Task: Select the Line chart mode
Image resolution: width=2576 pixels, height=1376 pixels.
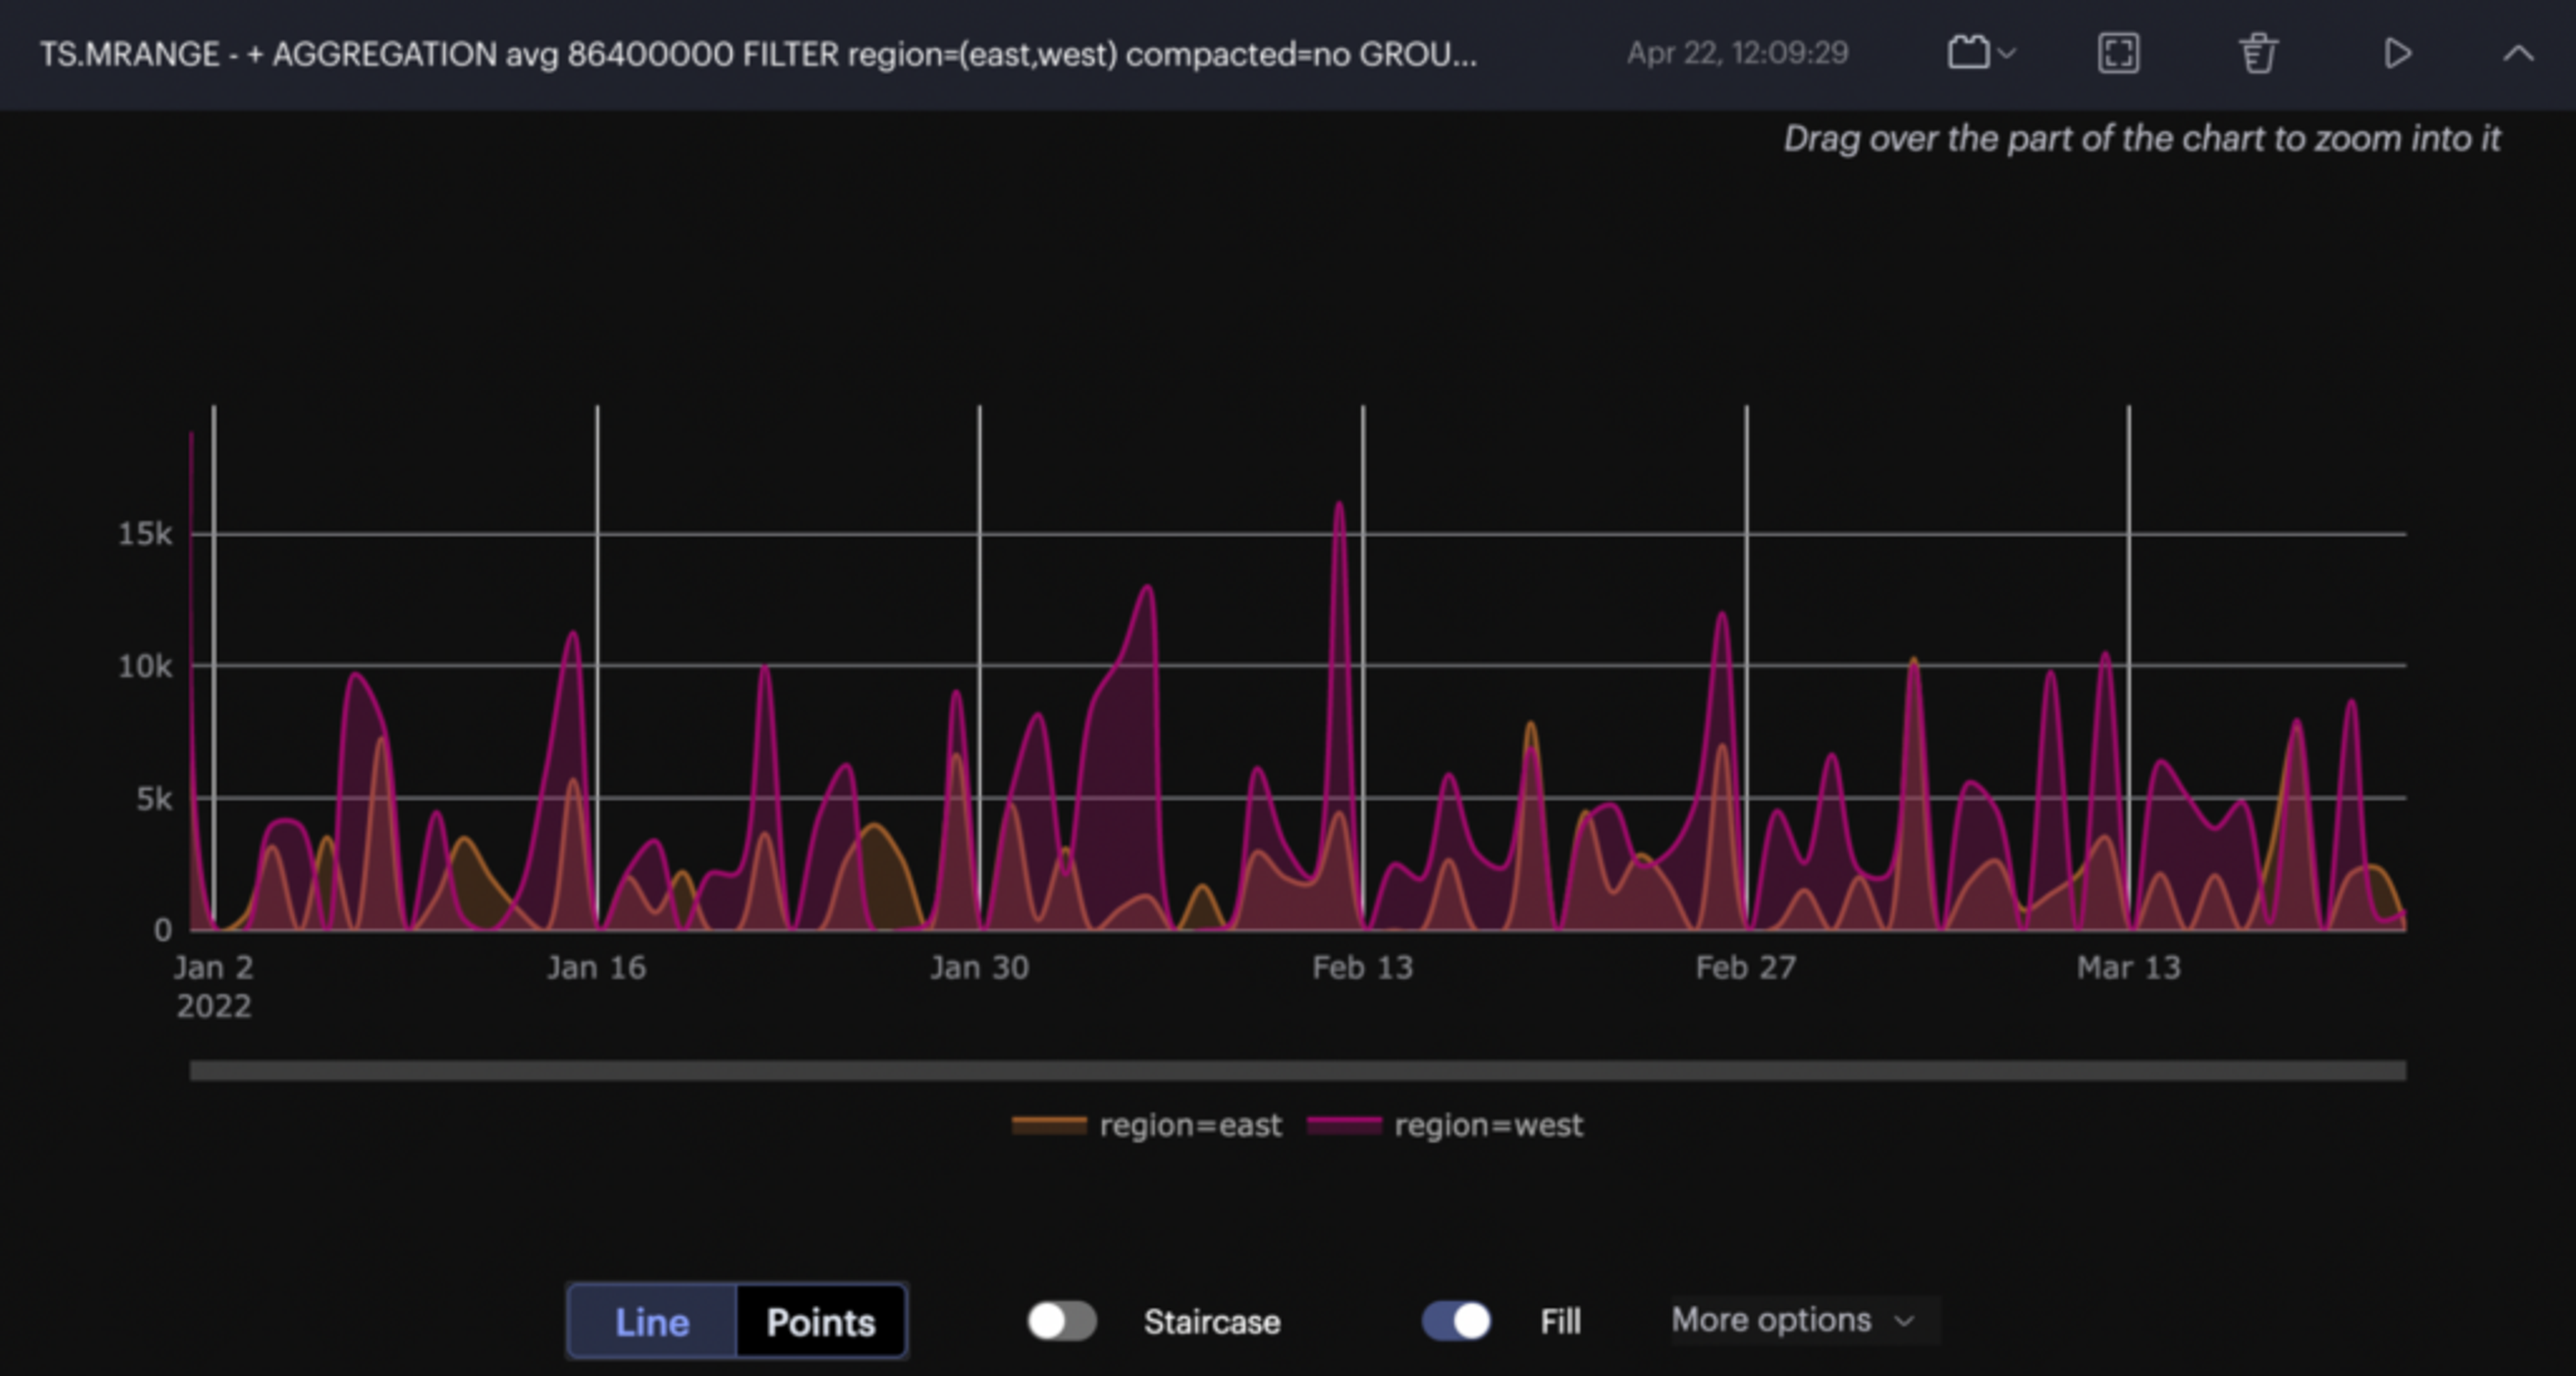Action: tap(652, 1322)
